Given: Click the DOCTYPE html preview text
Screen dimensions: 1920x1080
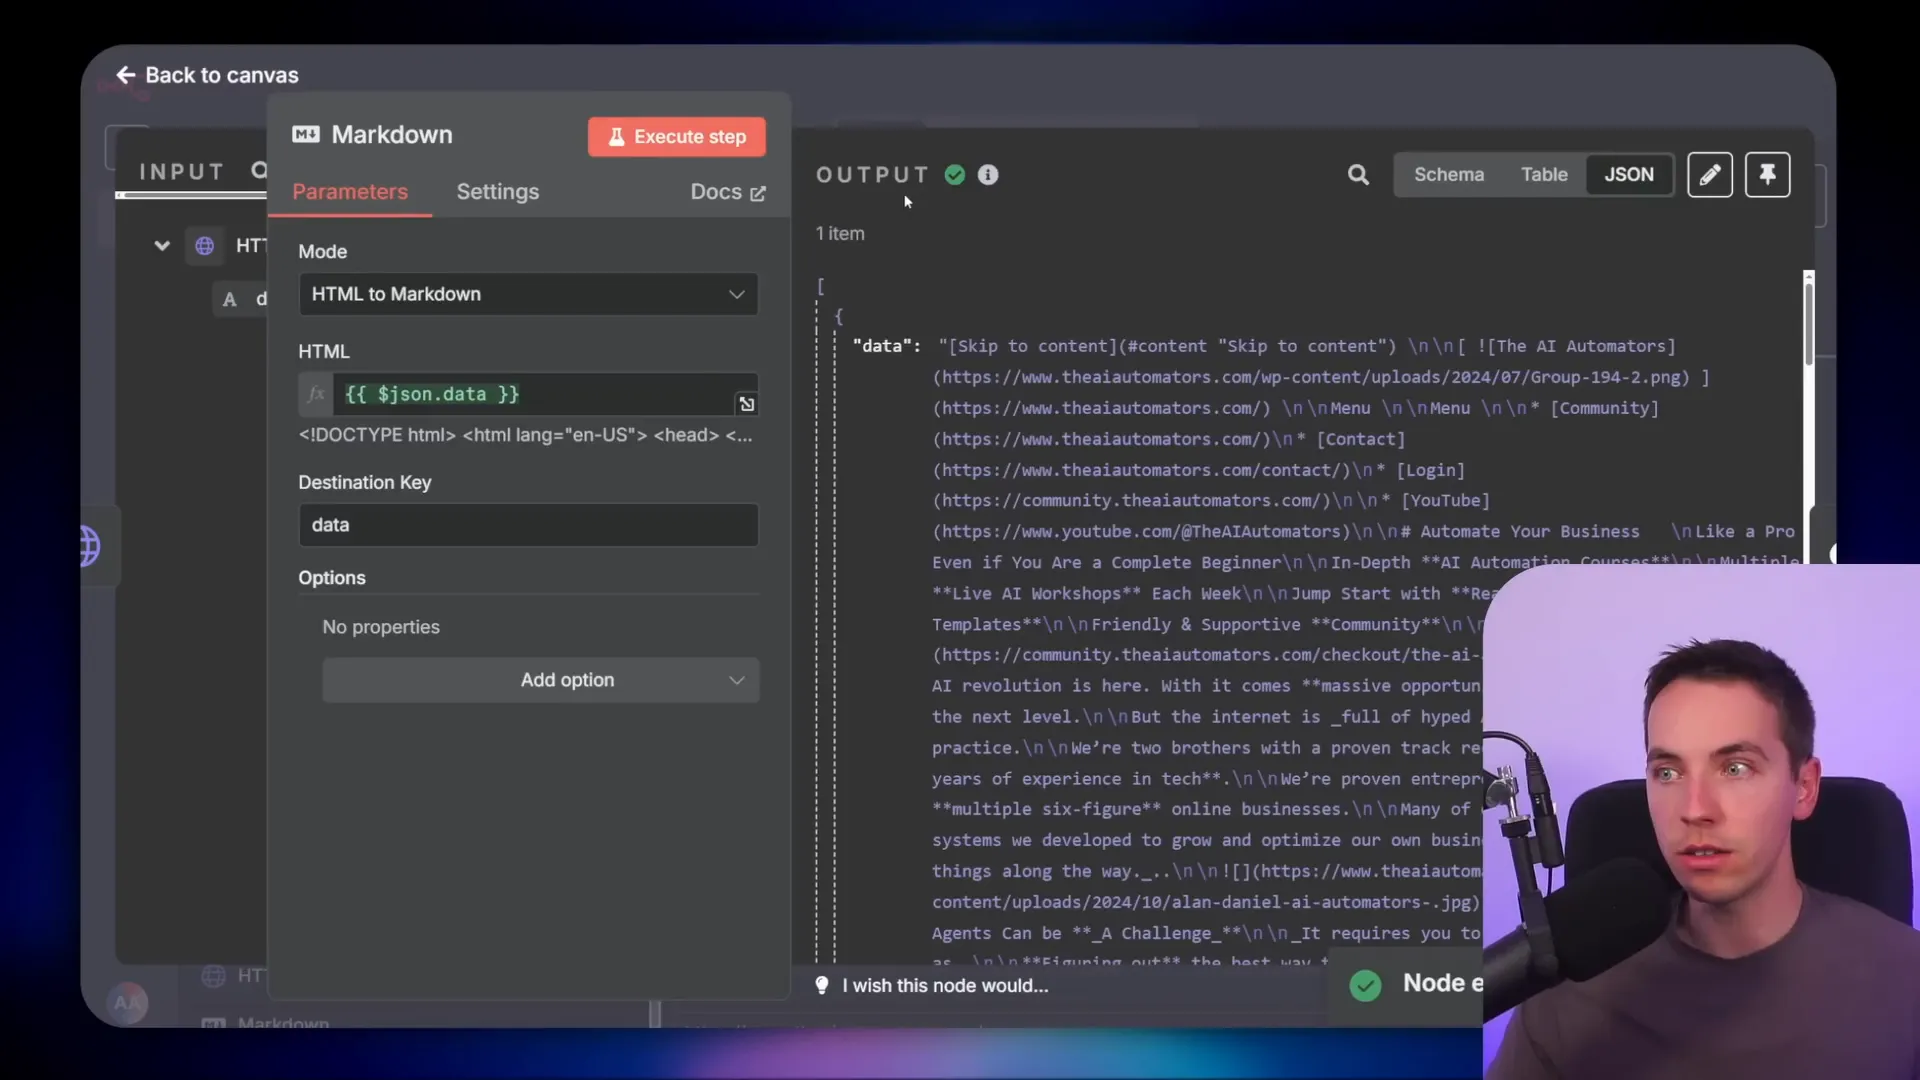Looking at the screenshot, I should pyautogui.click(x=525, y=435).
